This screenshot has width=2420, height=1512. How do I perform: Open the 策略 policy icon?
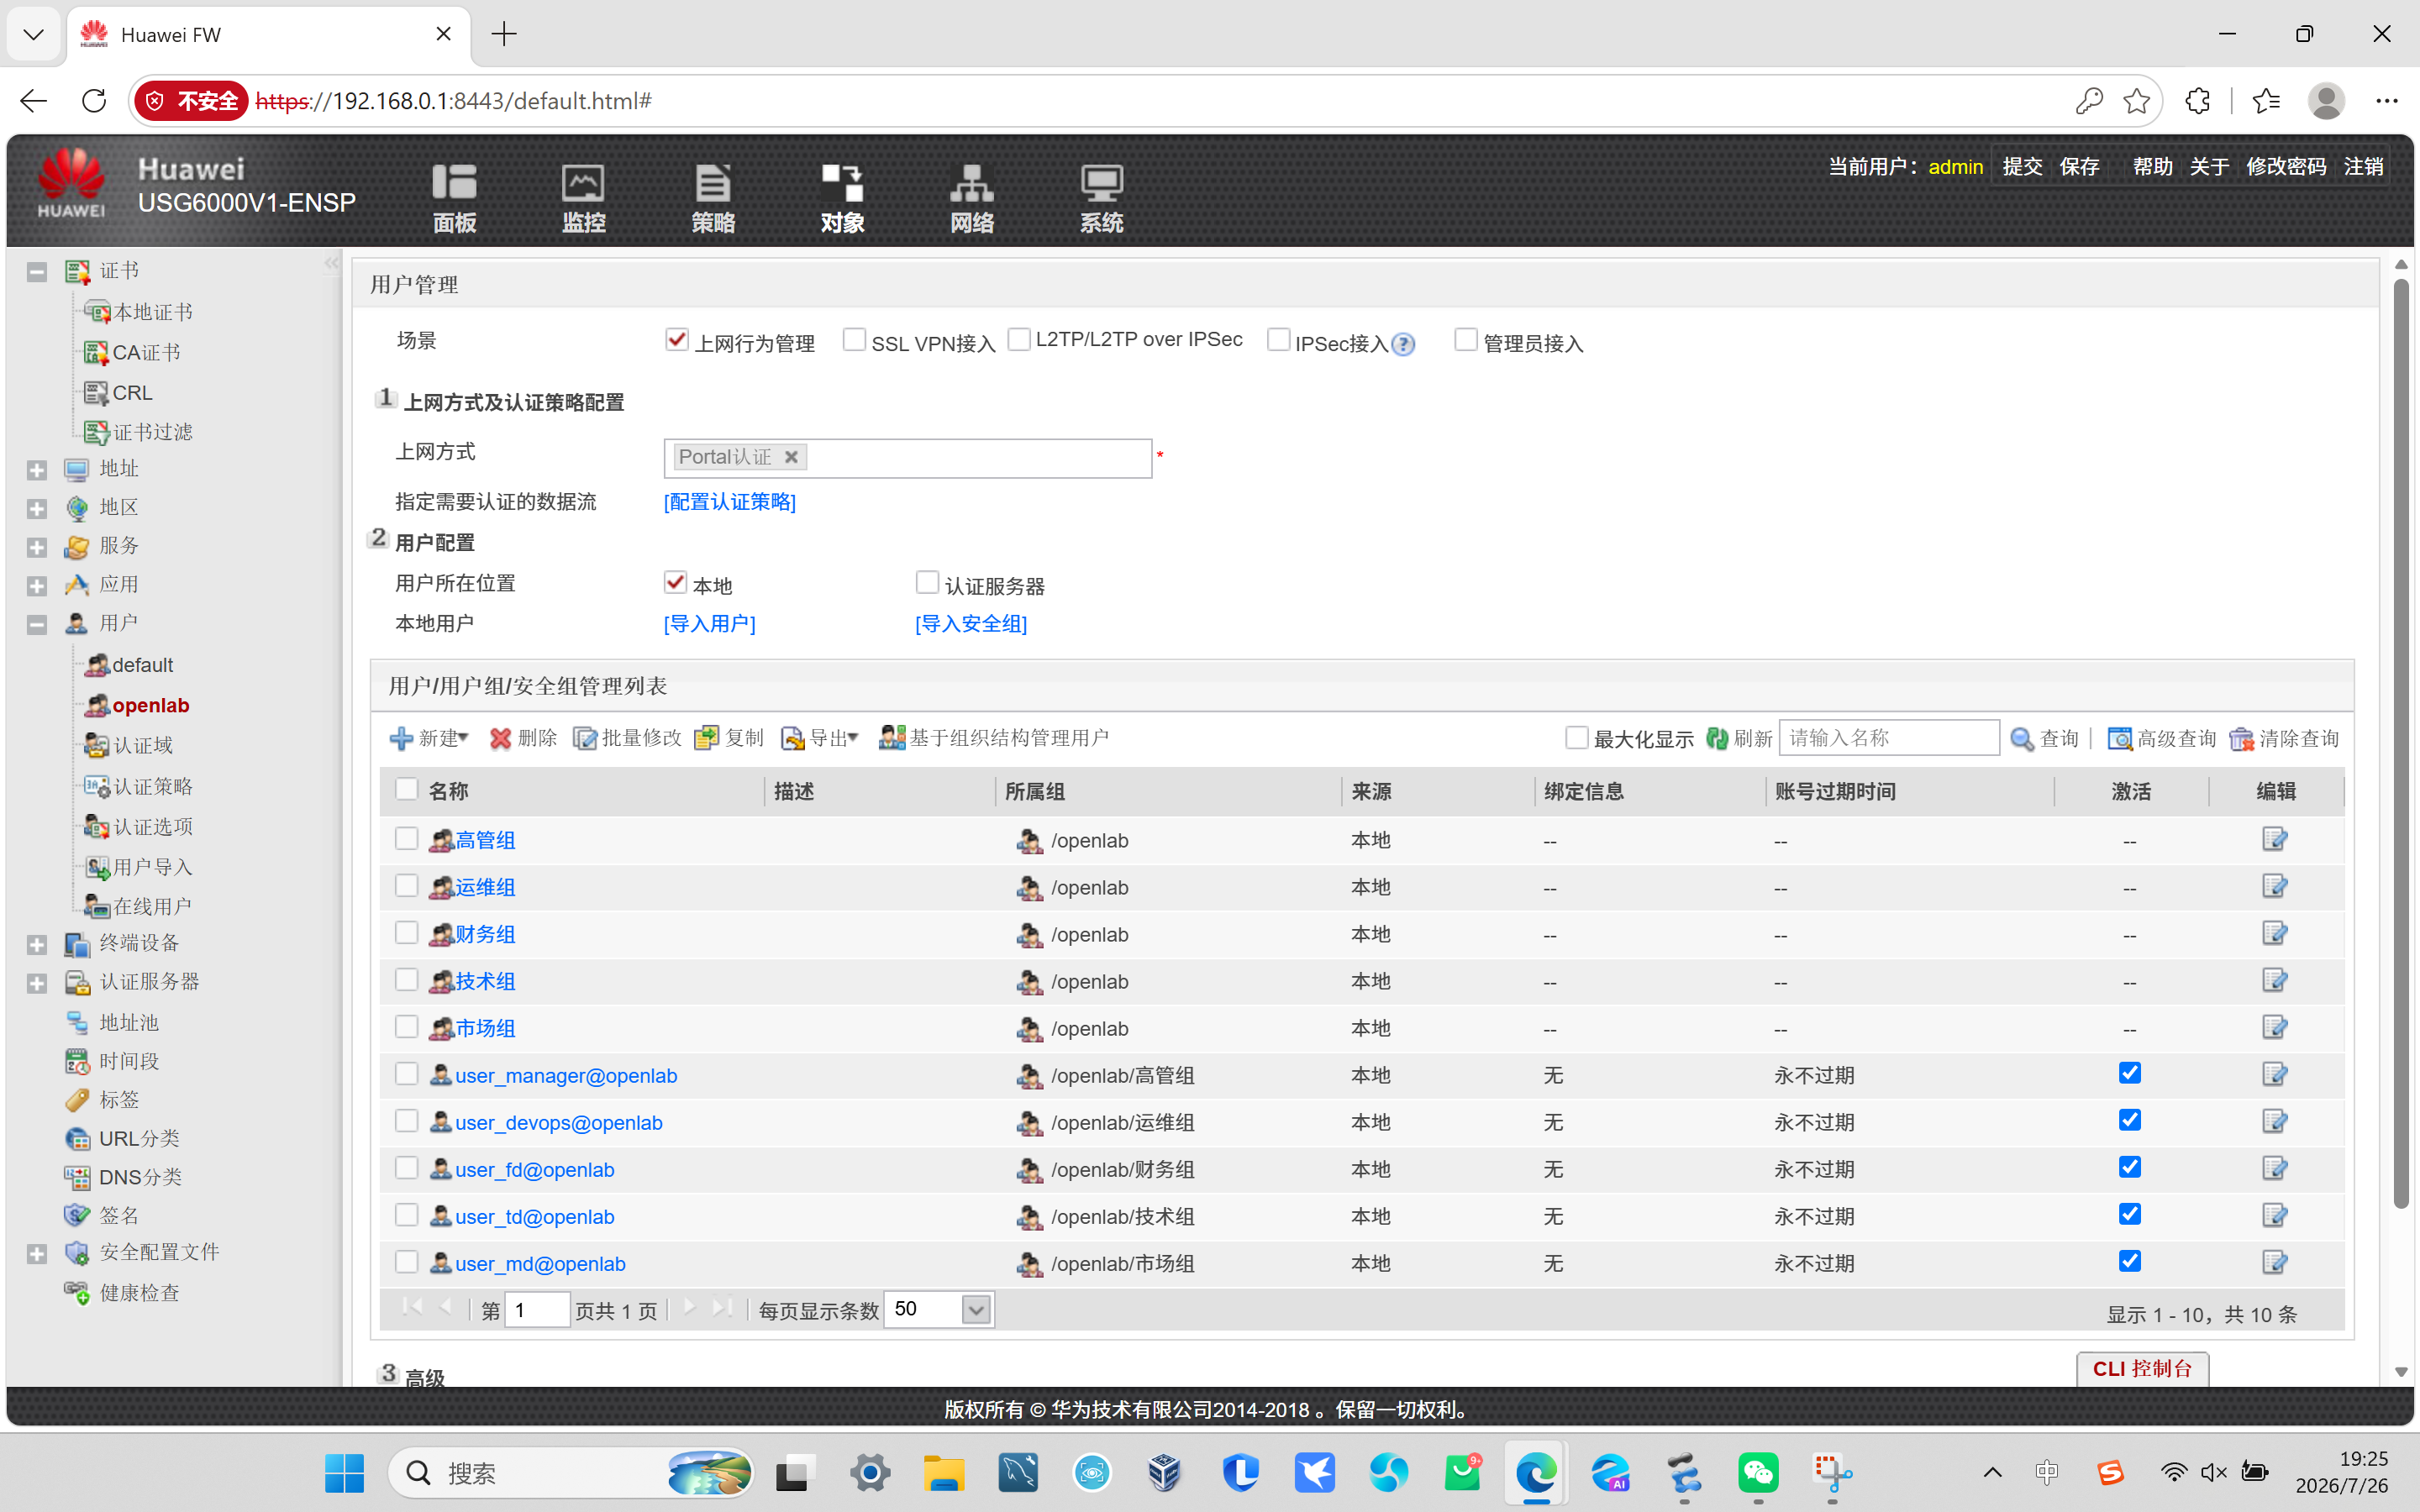(713, 198)
